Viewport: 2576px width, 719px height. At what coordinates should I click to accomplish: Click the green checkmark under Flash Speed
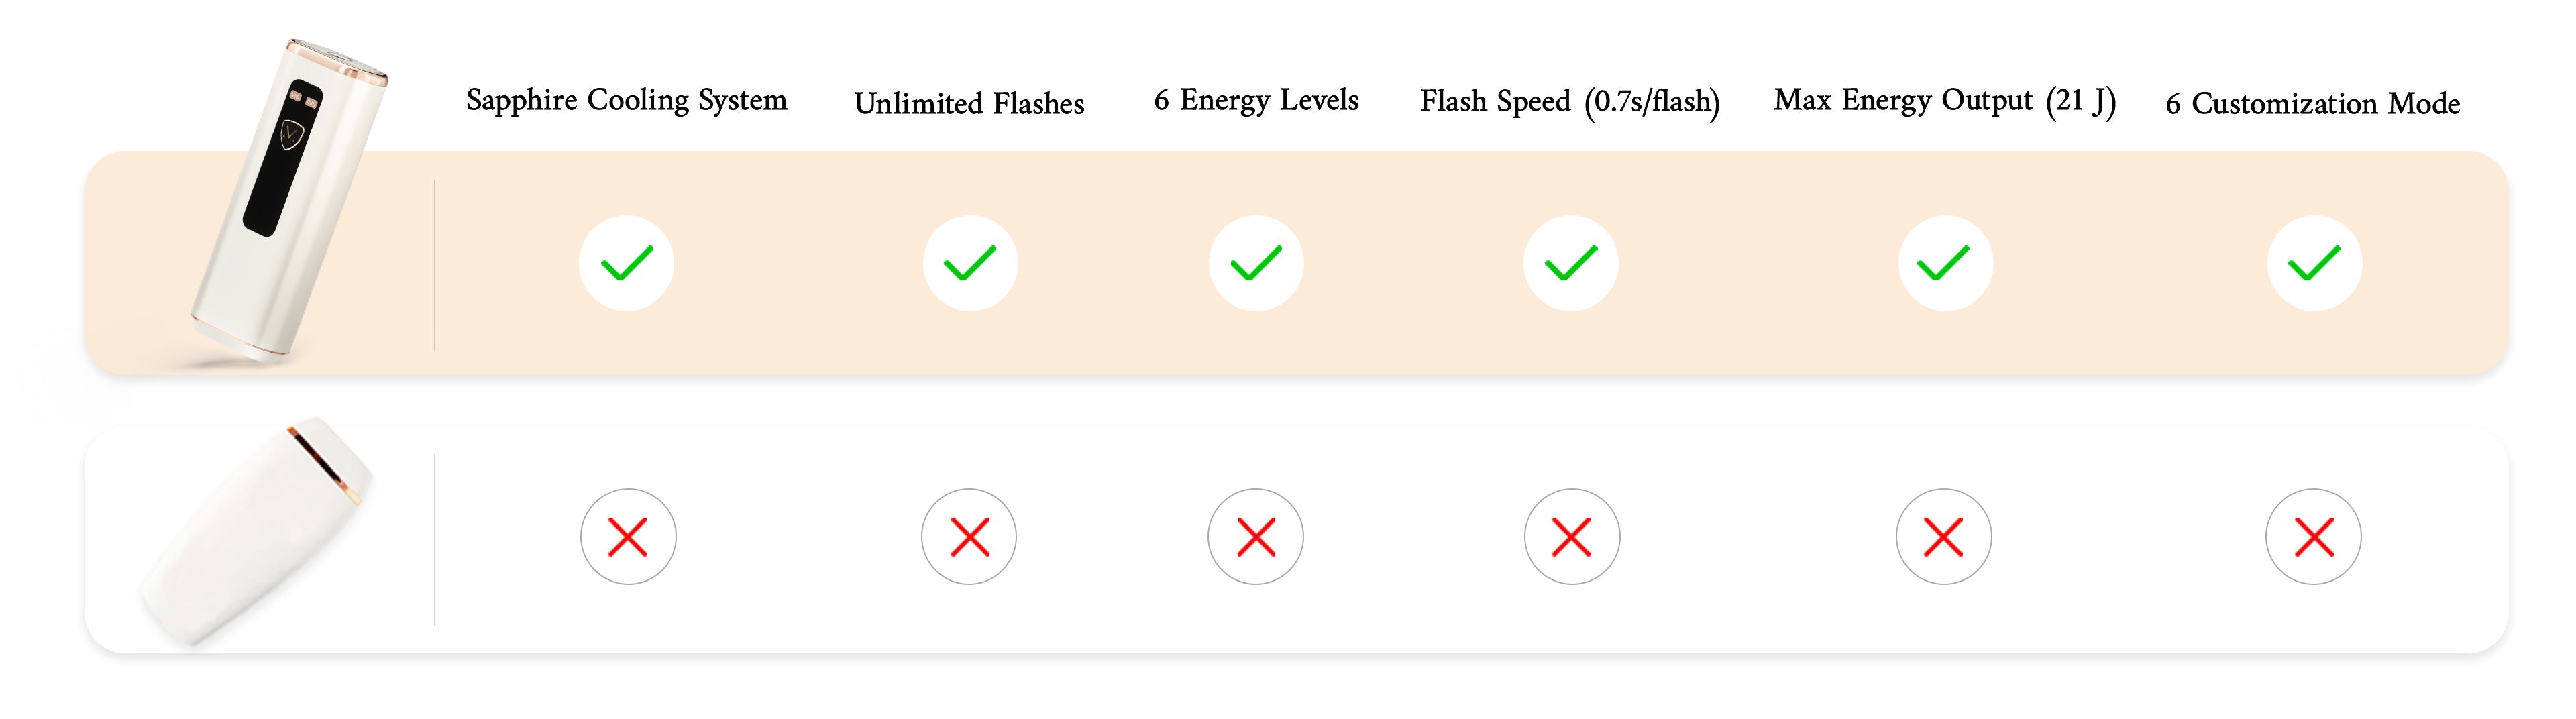[x=1571, y=263]
